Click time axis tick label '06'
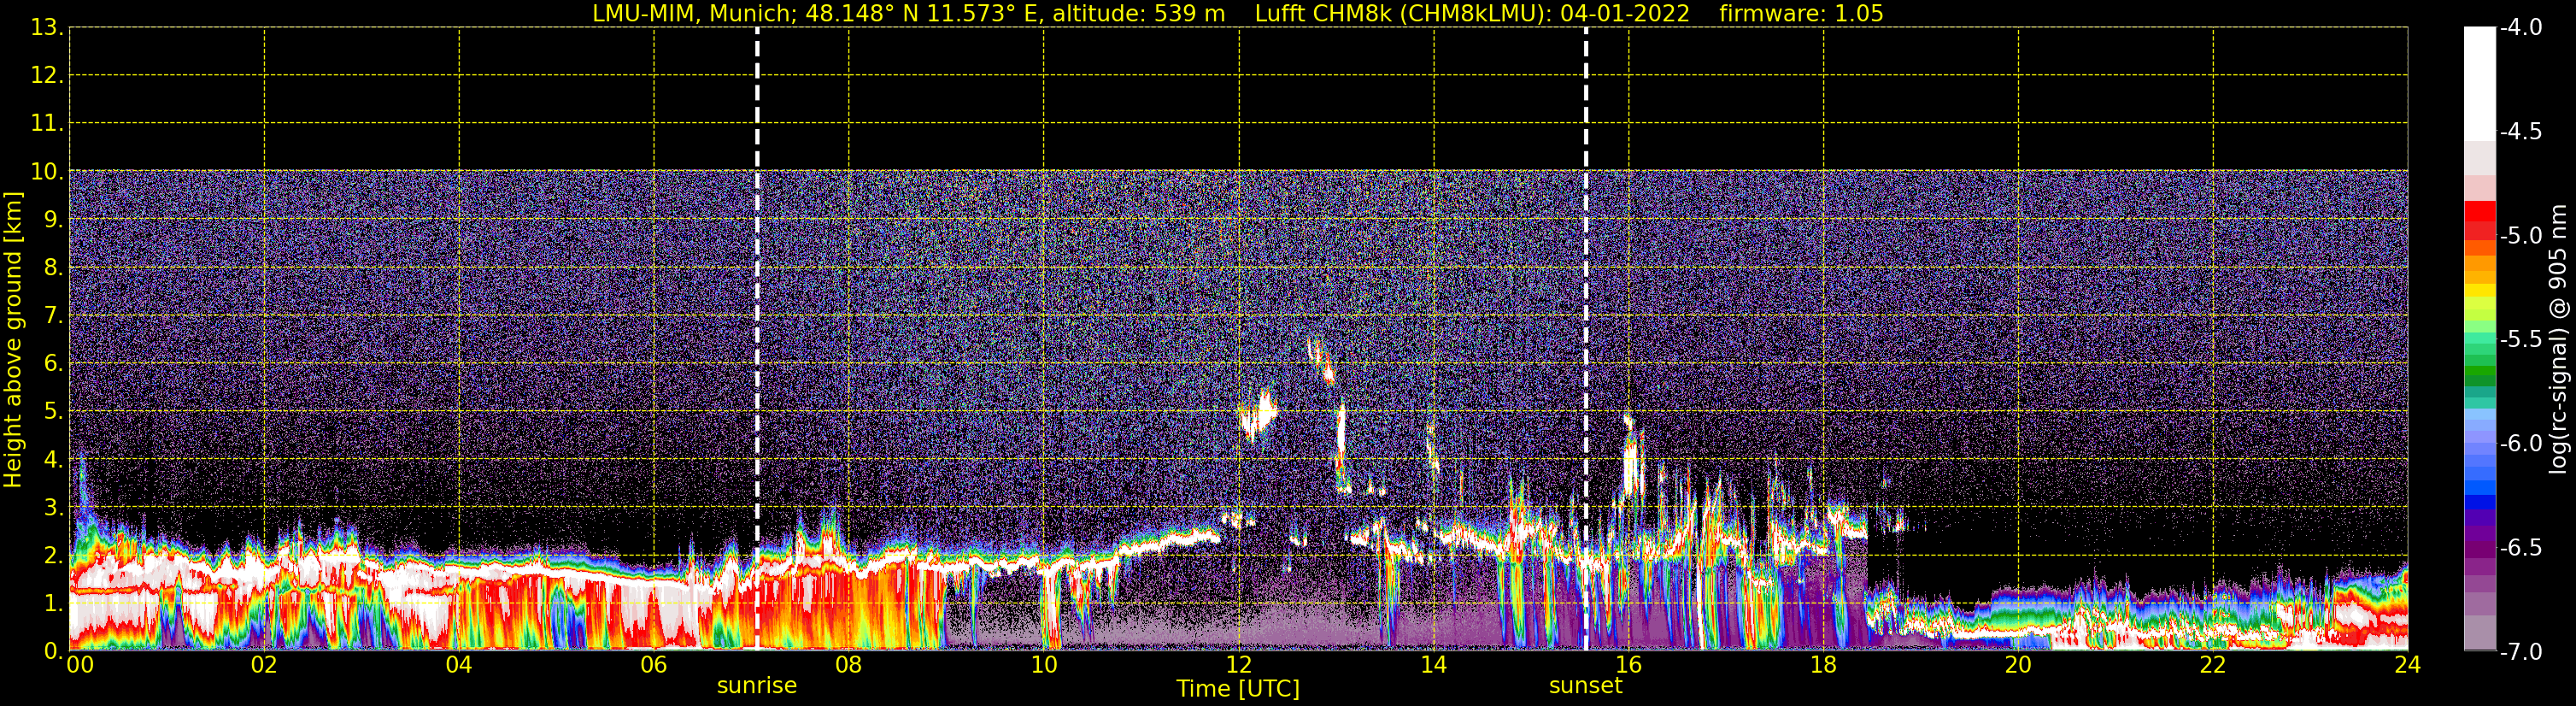Screen dimensions: 2576x706 (x=654, y=665)
